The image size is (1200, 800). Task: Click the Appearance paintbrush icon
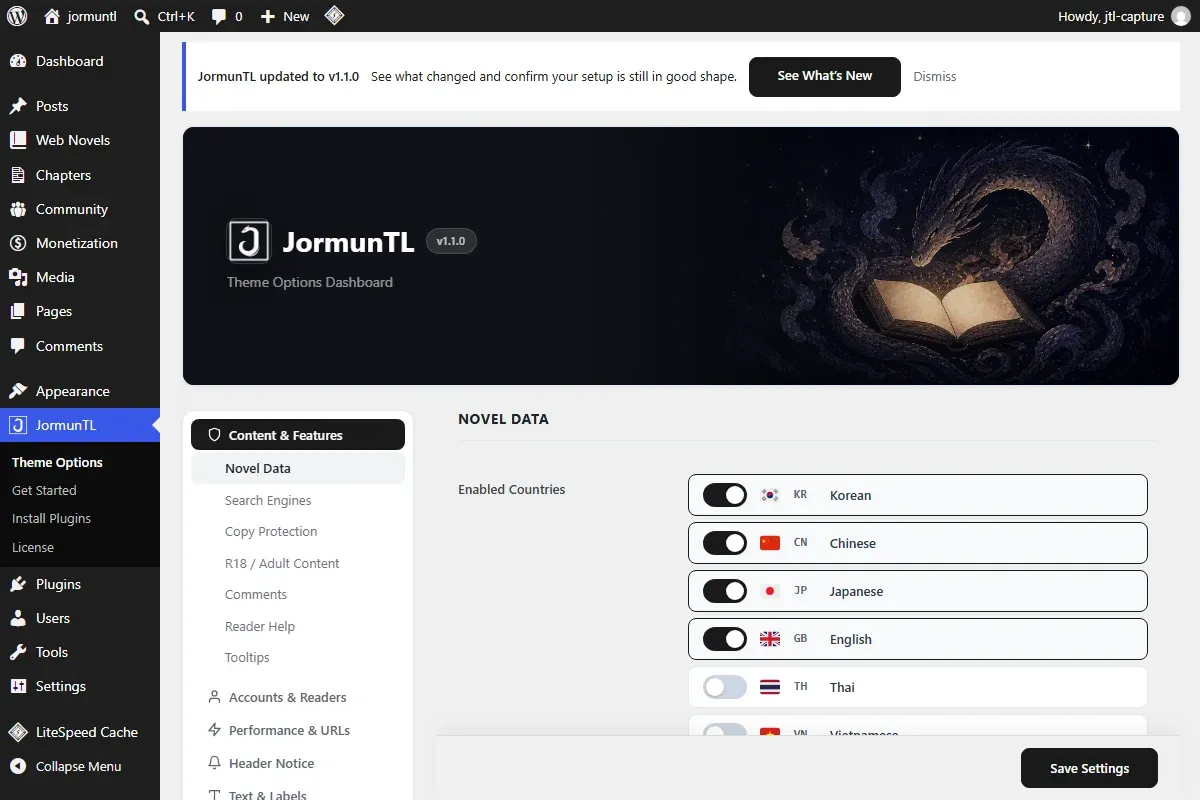click(18, 391)
